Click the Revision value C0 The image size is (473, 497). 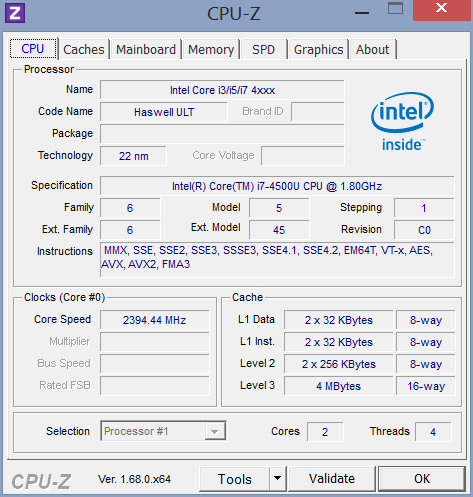(x=424, y=230)
